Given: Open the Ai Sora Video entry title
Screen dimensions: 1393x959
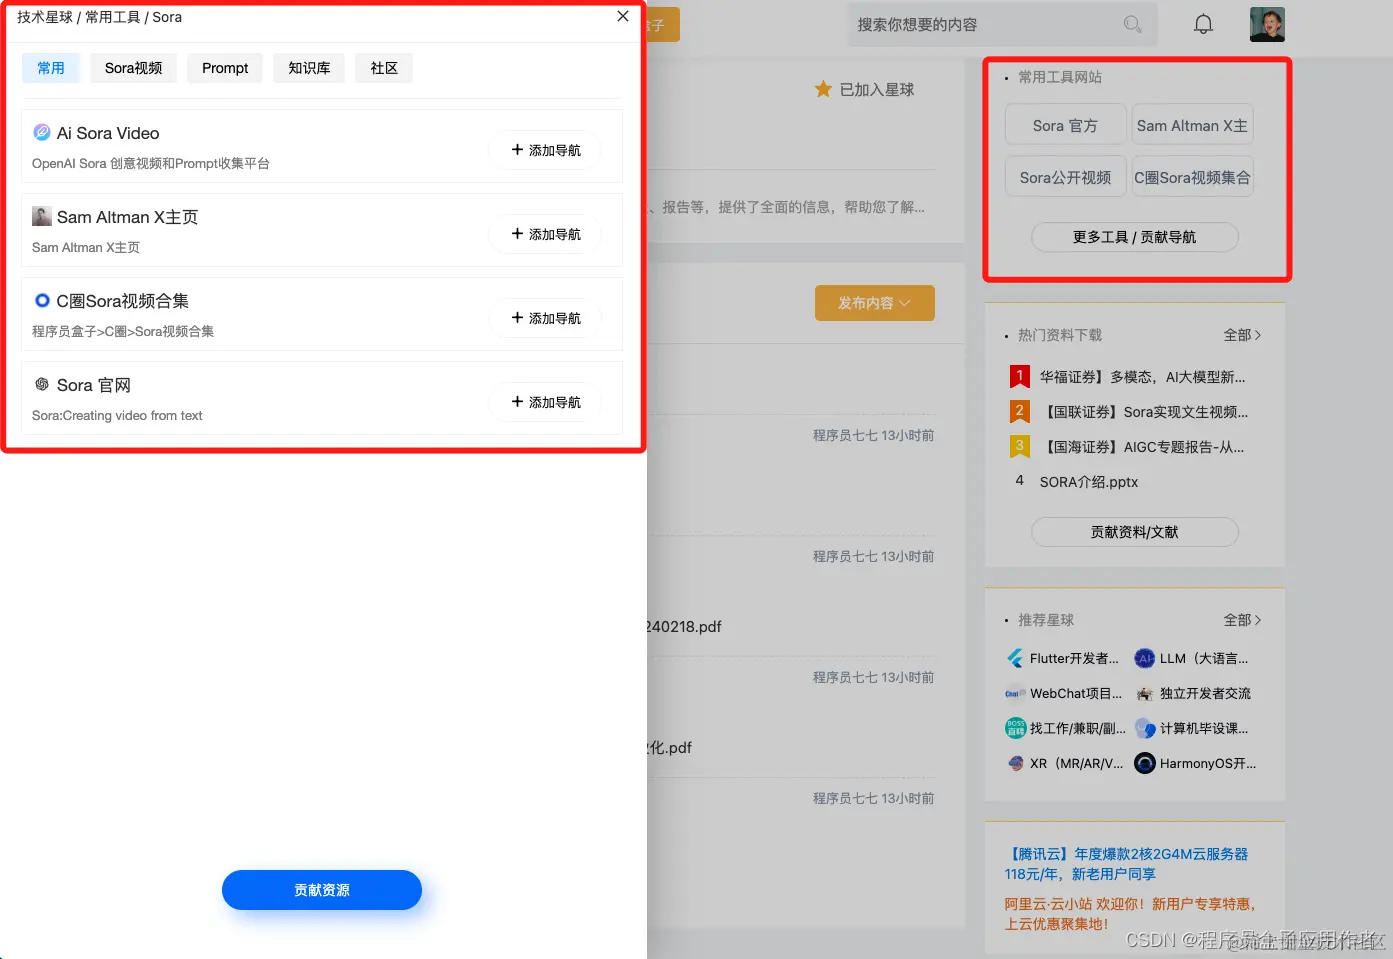Looking at the screenshot, I should click(108, 133).
